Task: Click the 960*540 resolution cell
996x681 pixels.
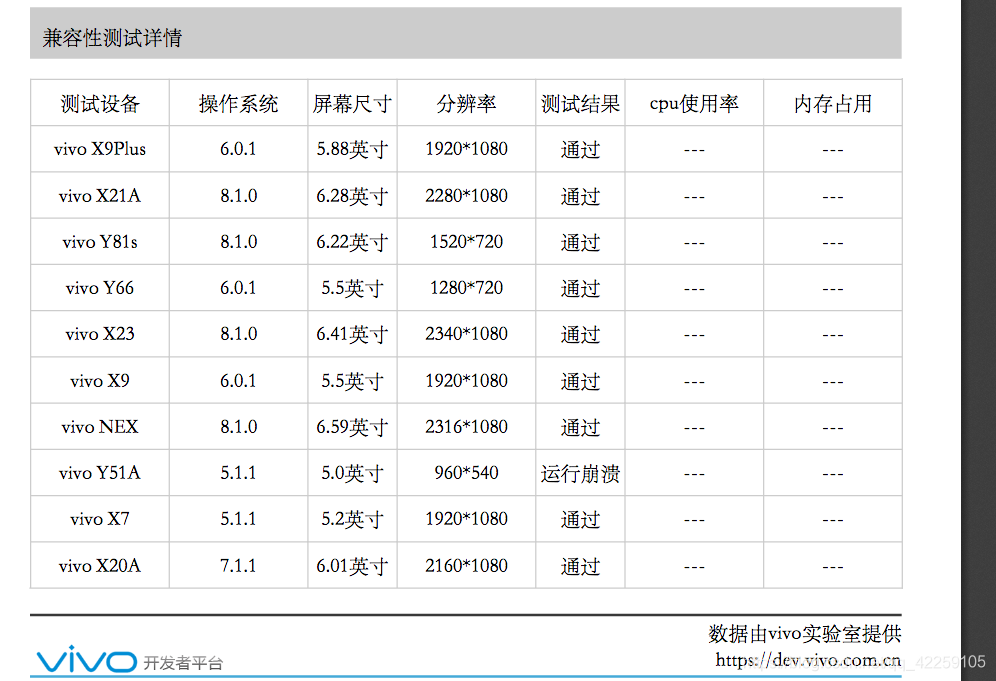Action: click(466, 473)
